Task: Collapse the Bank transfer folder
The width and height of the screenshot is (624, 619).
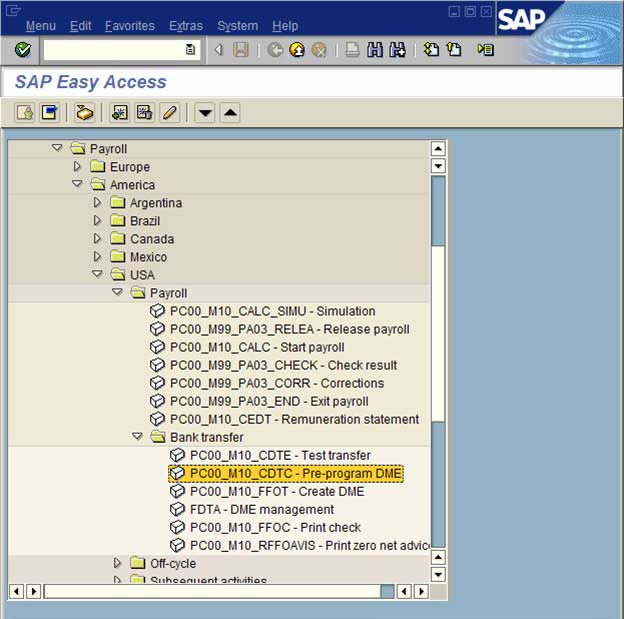Action: 137,436
